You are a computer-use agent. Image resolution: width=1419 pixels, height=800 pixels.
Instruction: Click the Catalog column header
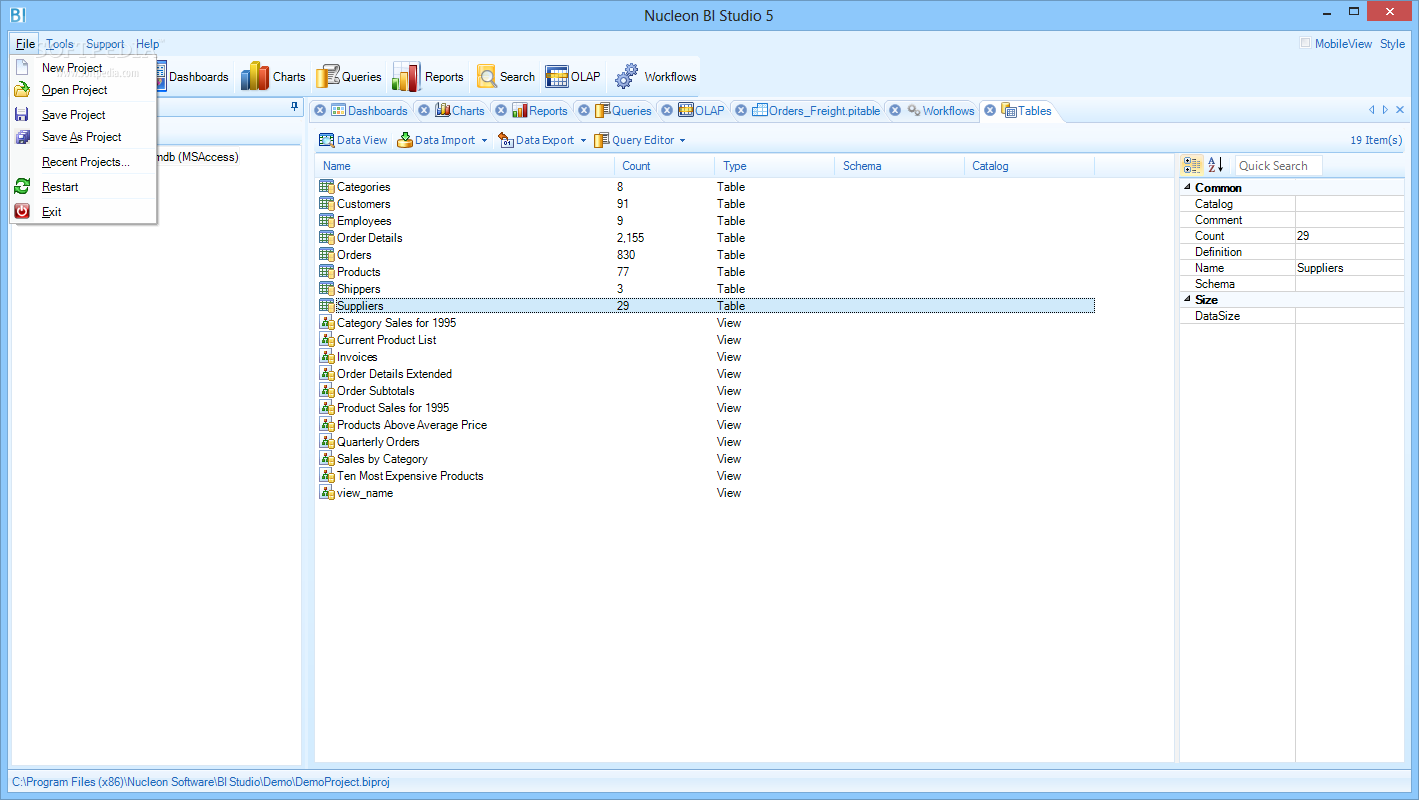coord(1030,166)
